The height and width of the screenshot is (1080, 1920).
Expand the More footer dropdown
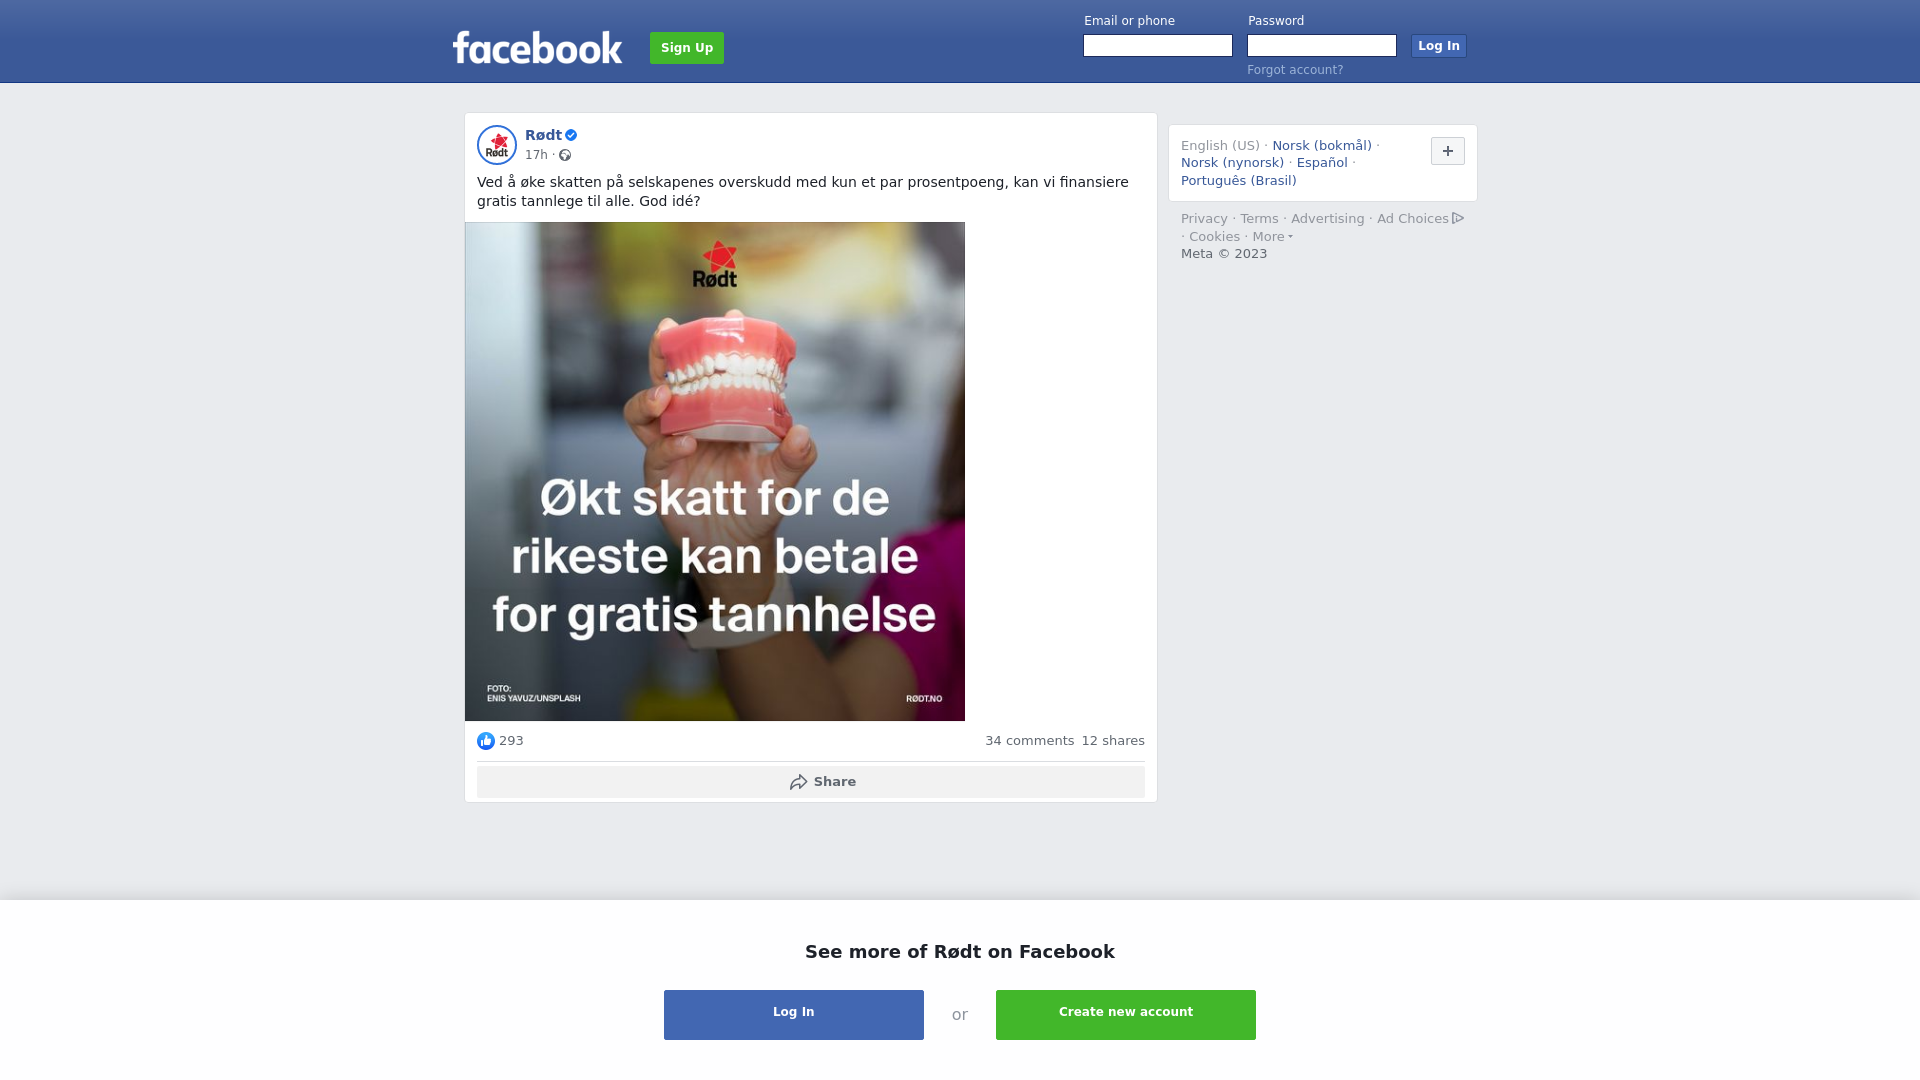coord(1273,237)
